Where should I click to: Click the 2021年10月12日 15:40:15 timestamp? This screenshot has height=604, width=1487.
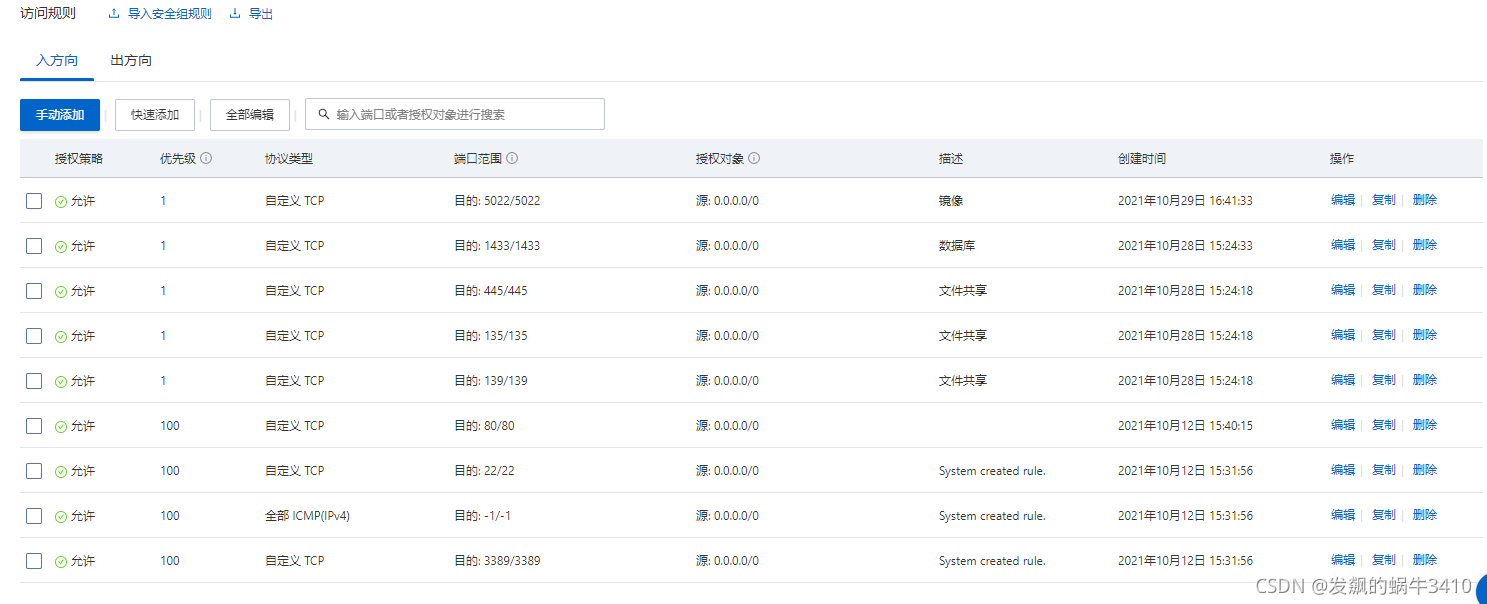tap(1185, 426)
